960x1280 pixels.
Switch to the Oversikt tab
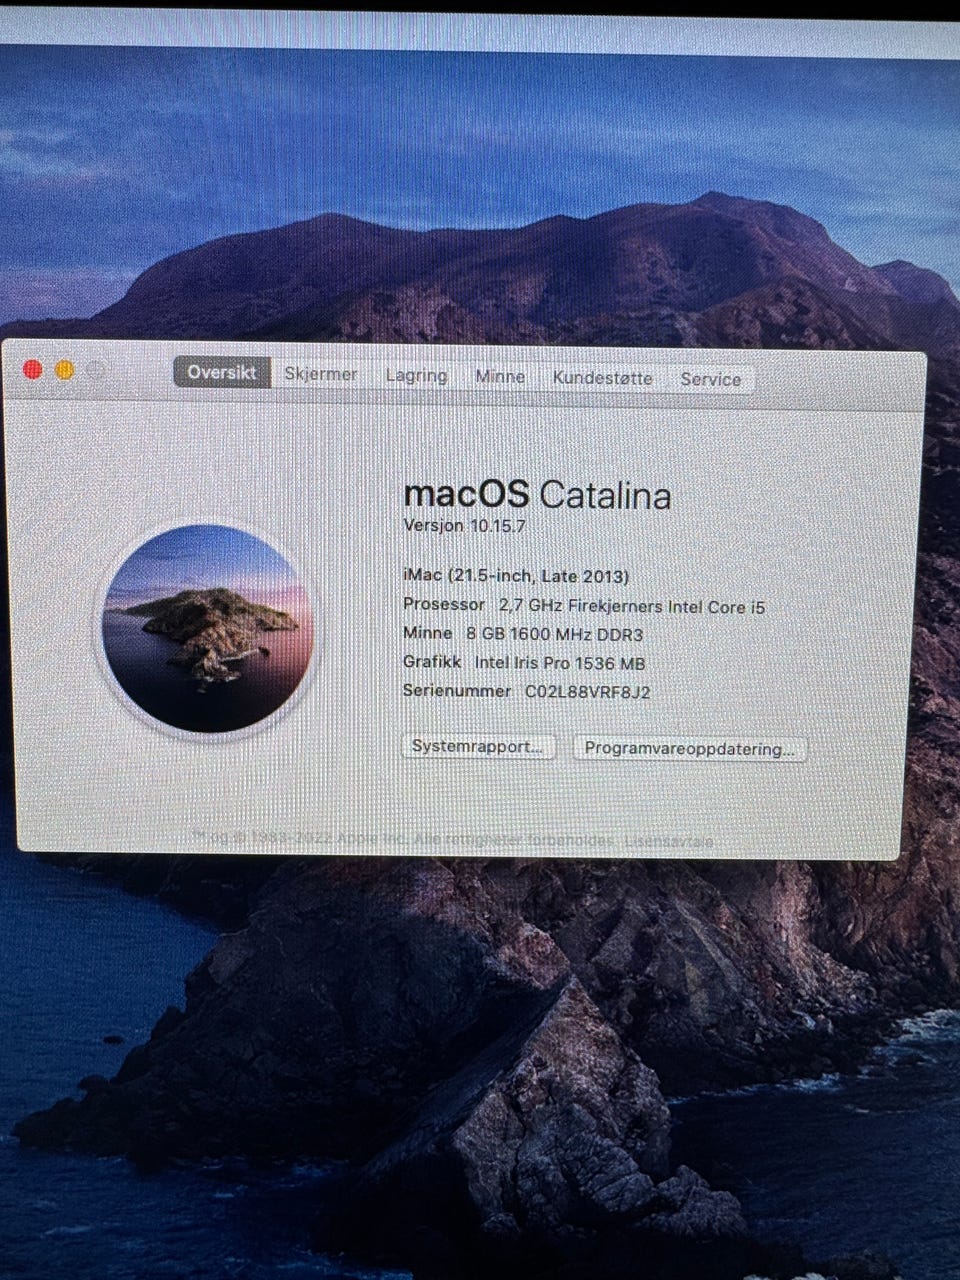(x=222, y=373)
